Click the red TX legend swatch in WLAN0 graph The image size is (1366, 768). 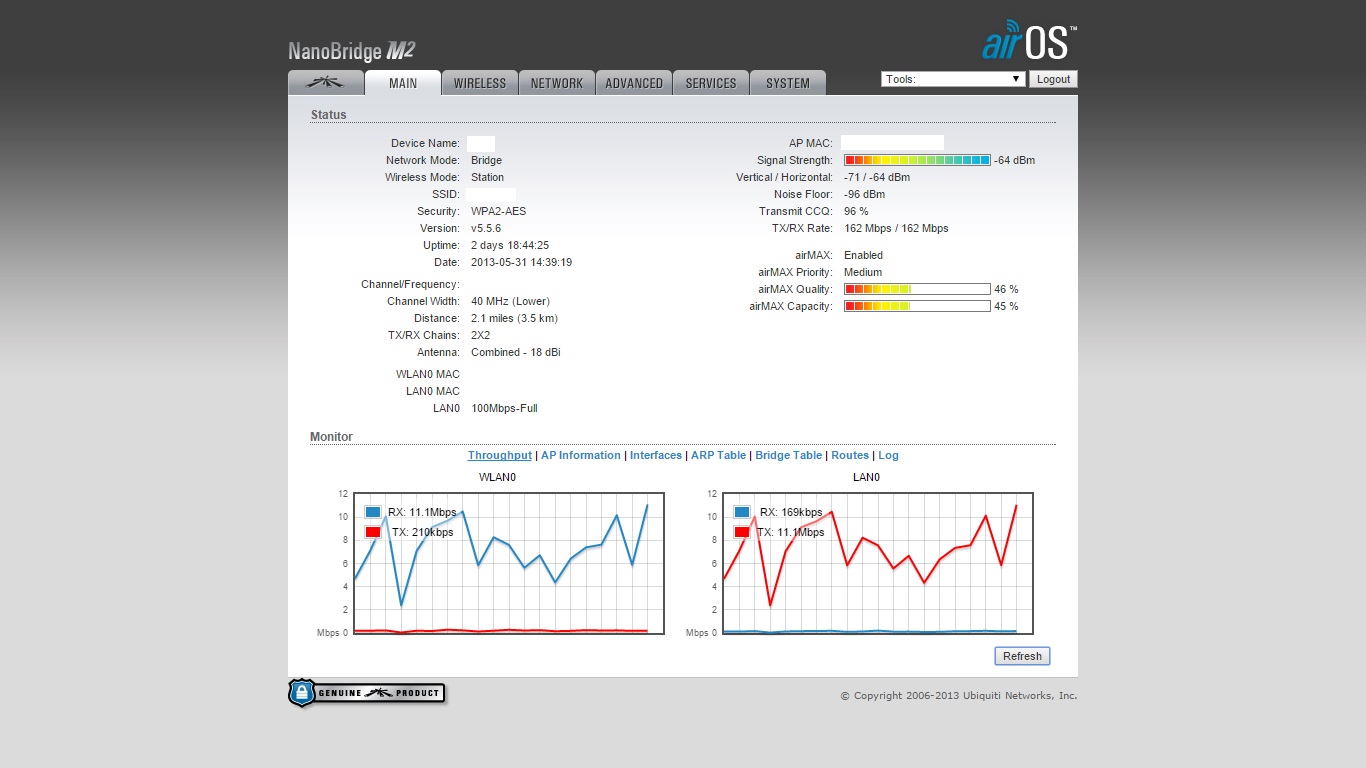pos(373,532)
